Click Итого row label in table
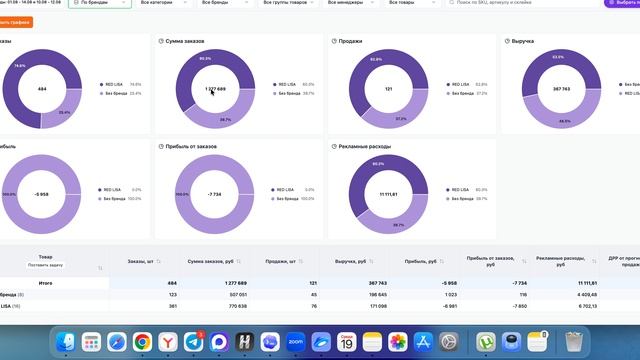 (x=45, y=283)
